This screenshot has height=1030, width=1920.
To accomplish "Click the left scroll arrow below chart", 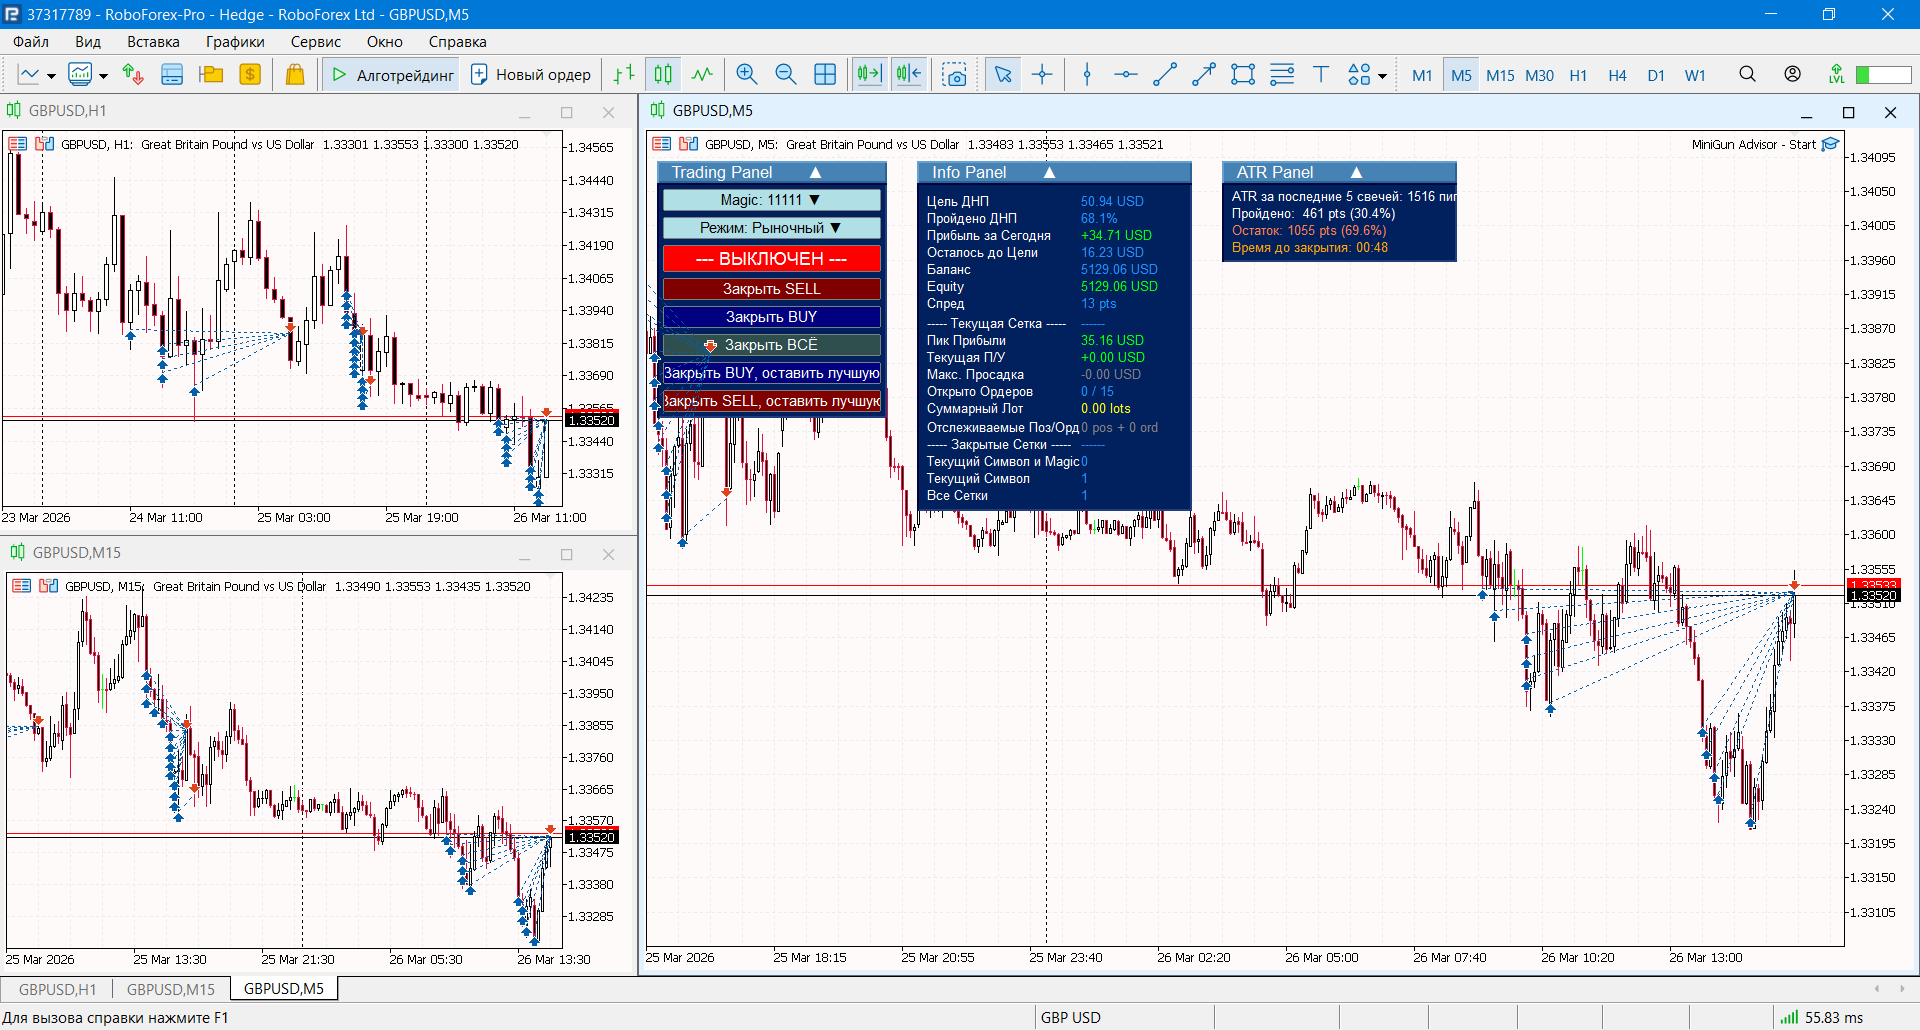I will tap(1877, 988).
